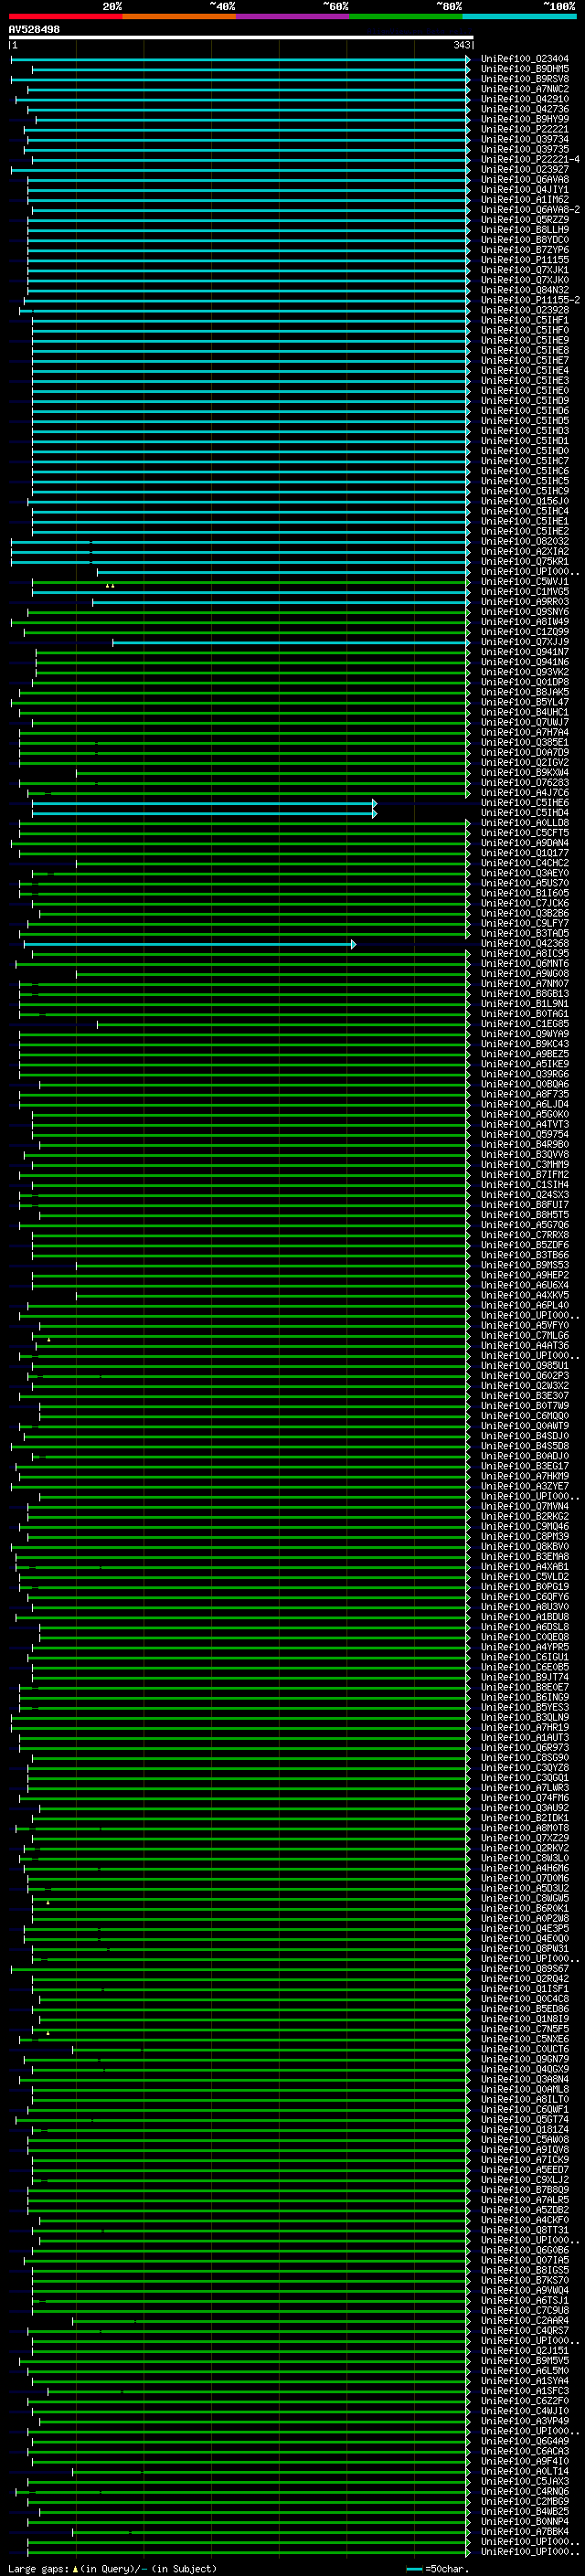This screenshot has height=2576, width=585.
Task: Select hit label UniRef100_C7RRX8
Action: pyautogui.click(x=525, y=1235)
